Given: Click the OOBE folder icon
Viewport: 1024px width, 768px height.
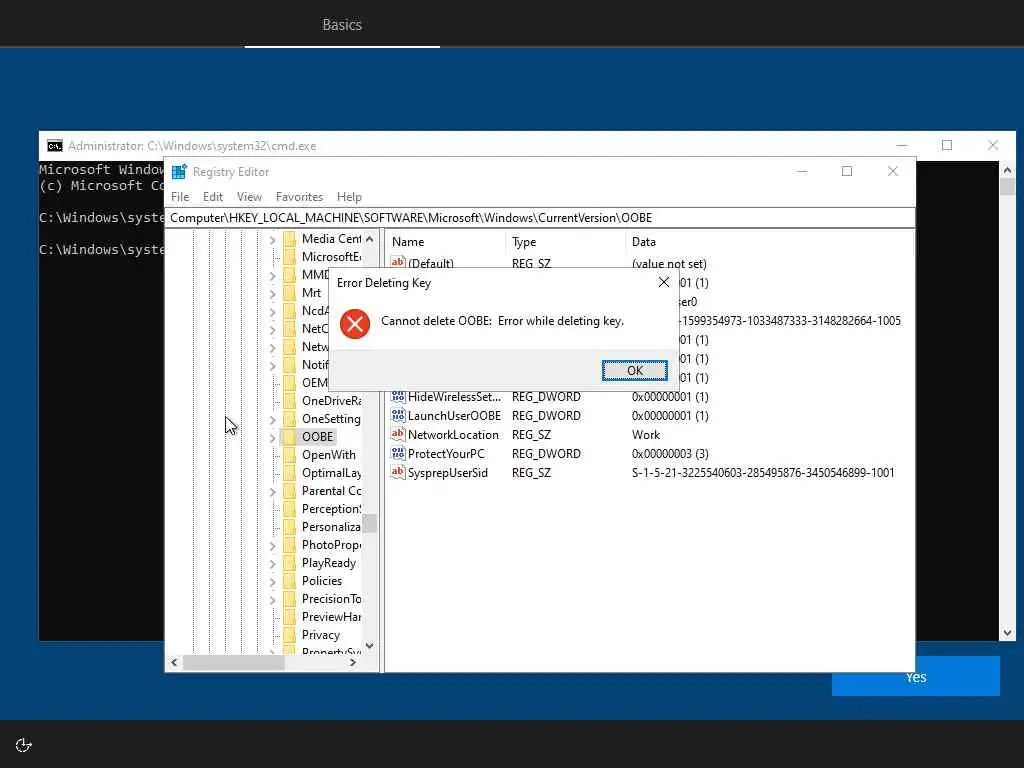Looking at the screenshot, I should click(289, 437).
